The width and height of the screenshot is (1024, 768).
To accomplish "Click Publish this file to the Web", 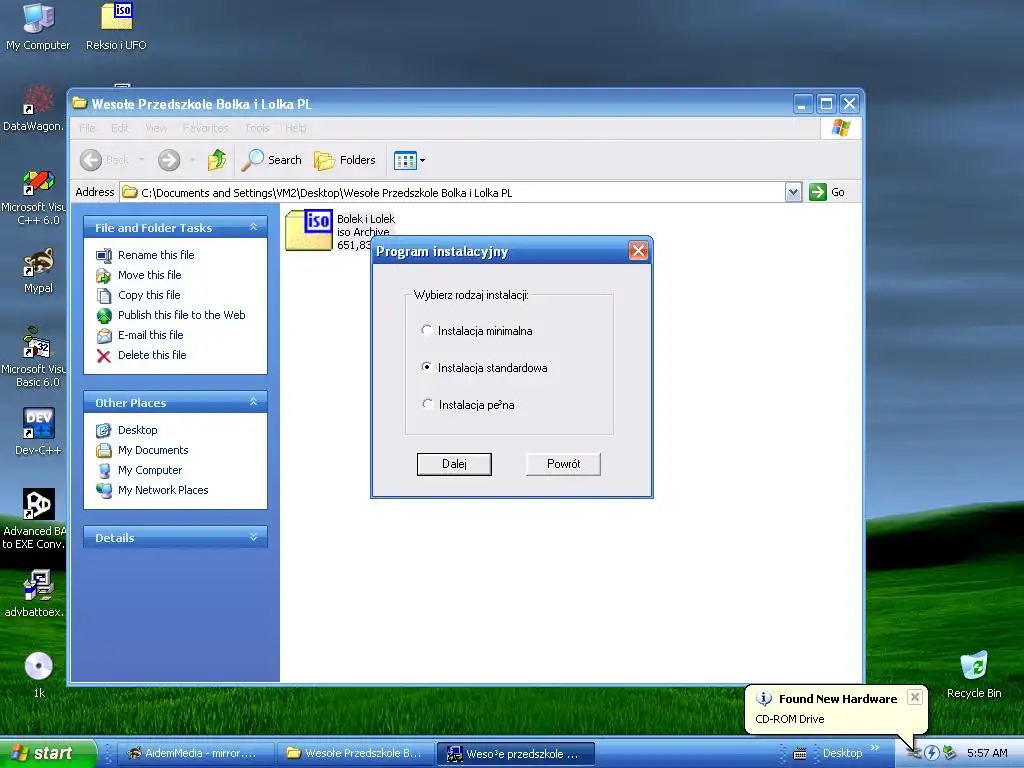I will pyautogui.click(x=182, y=315).
